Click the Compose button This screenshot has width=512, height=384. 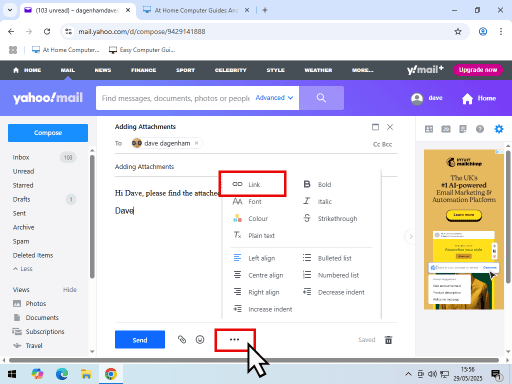pos(48,133)
